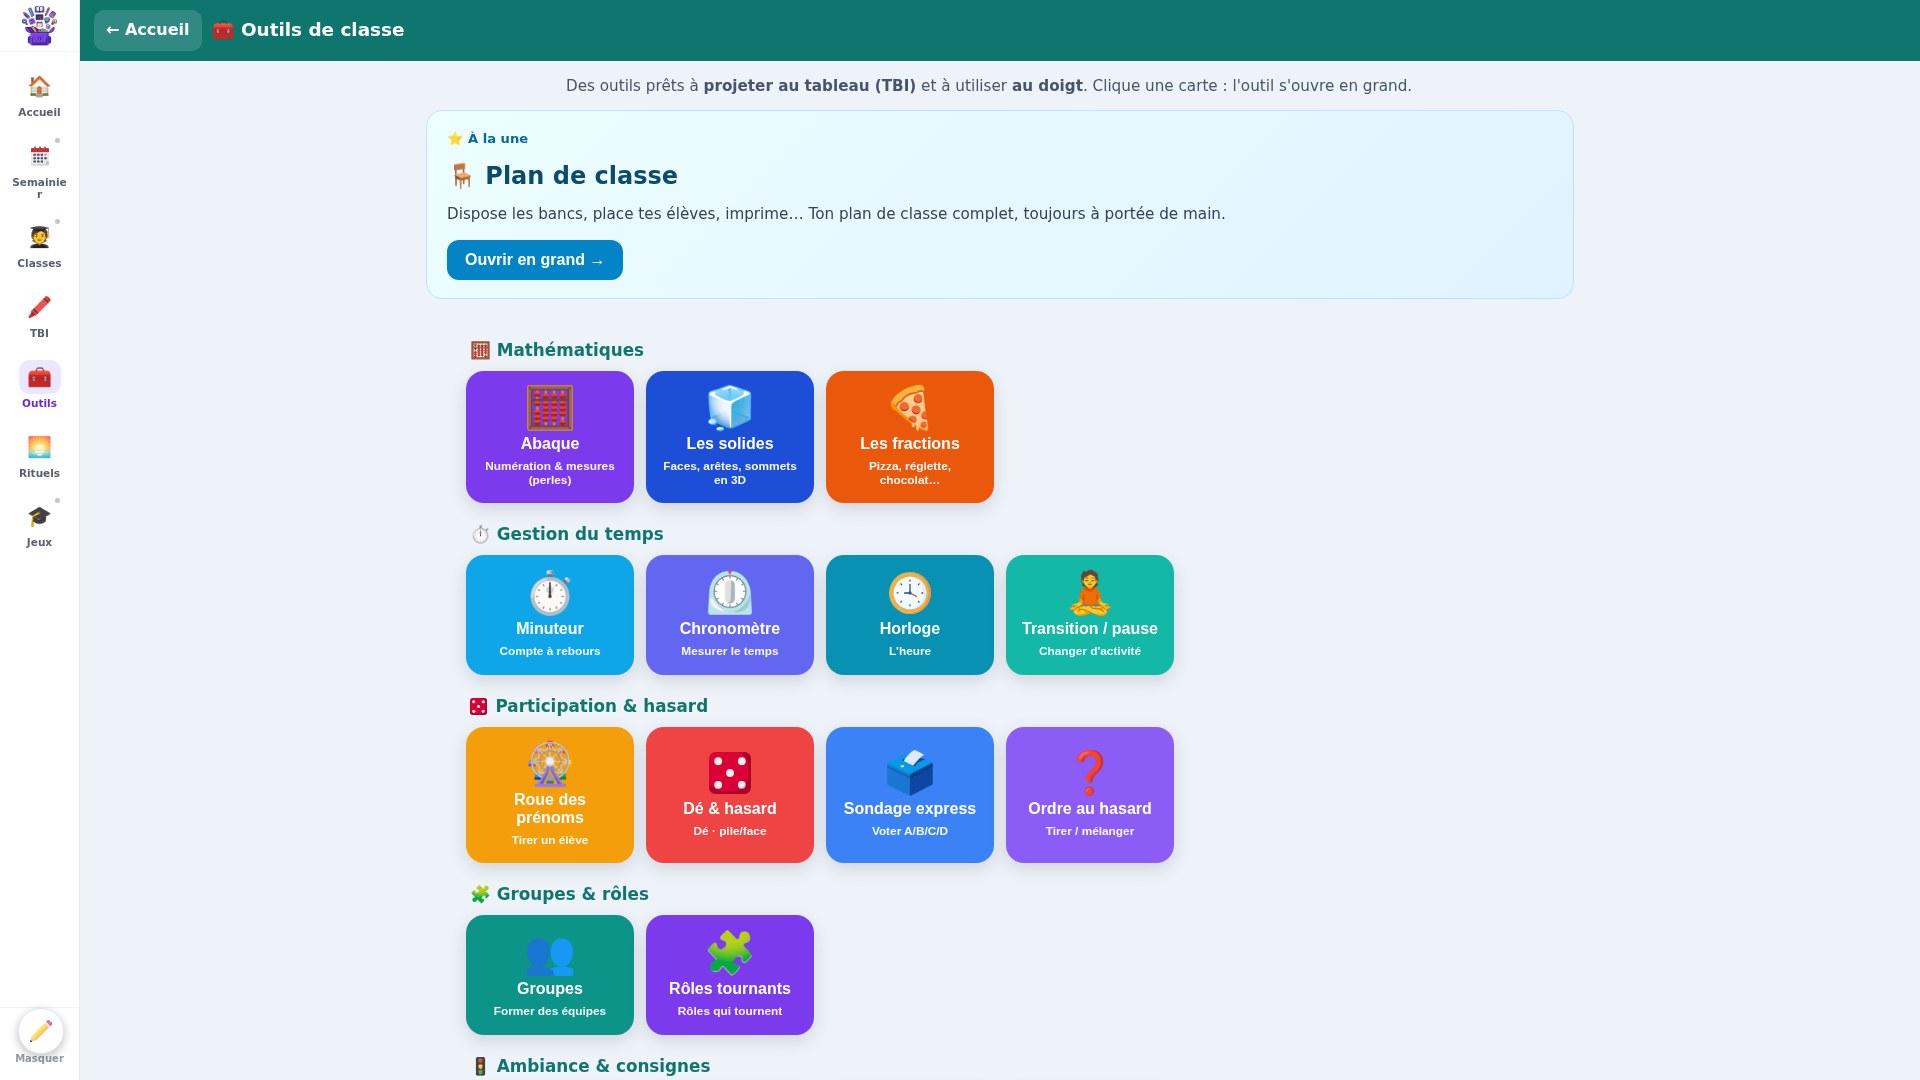Go back with the Accueil button
This screenshot has width=1920, height=1080.
[x=148, y=30]
